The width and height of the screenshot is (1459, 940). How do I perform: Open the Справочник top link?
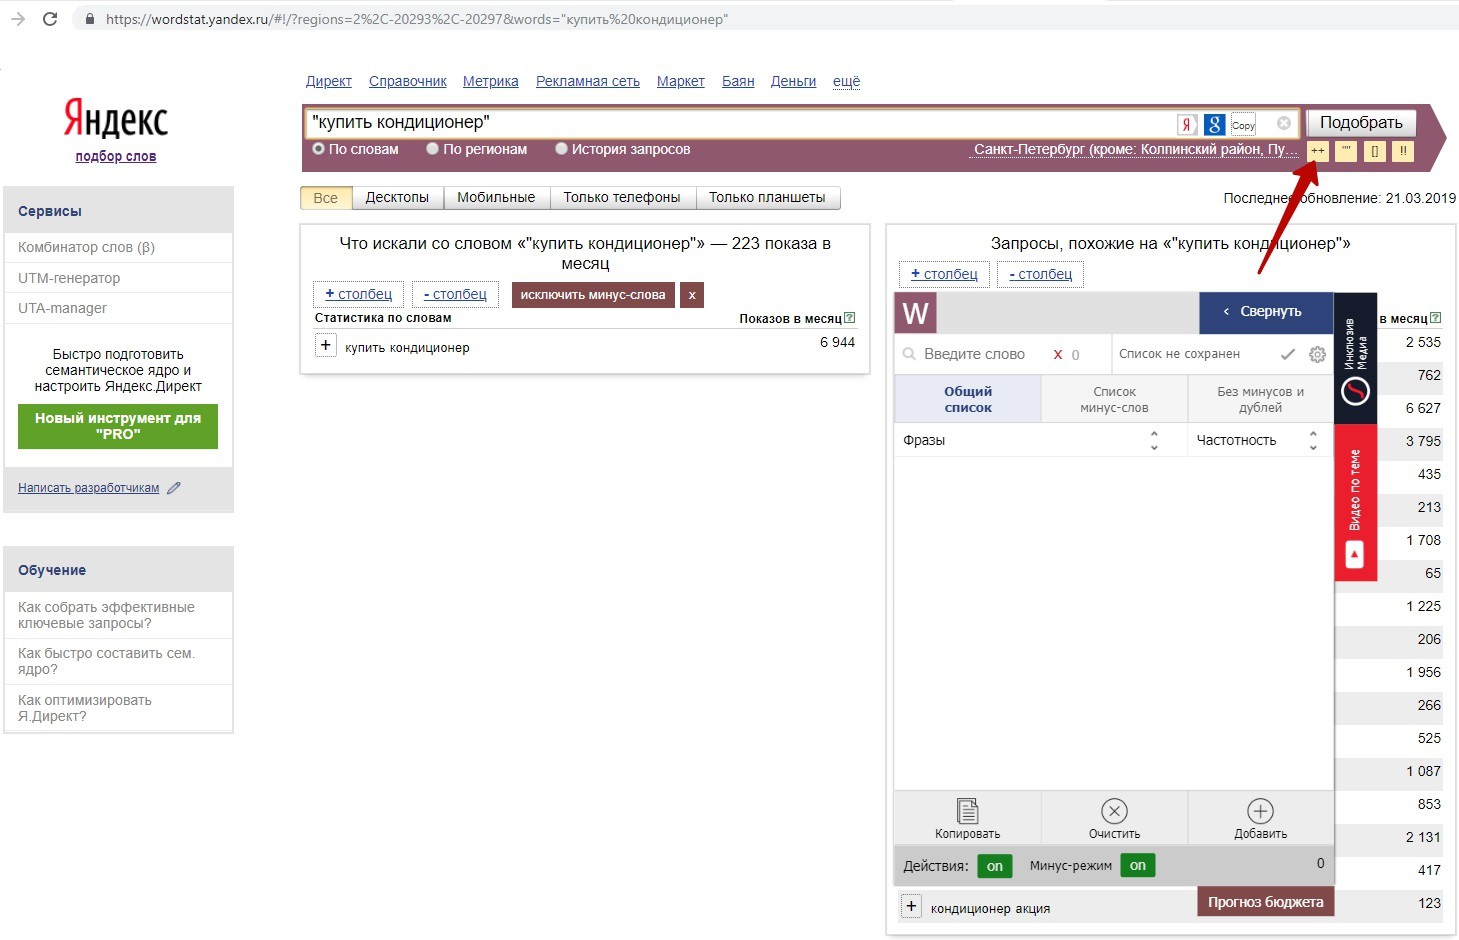408,81
